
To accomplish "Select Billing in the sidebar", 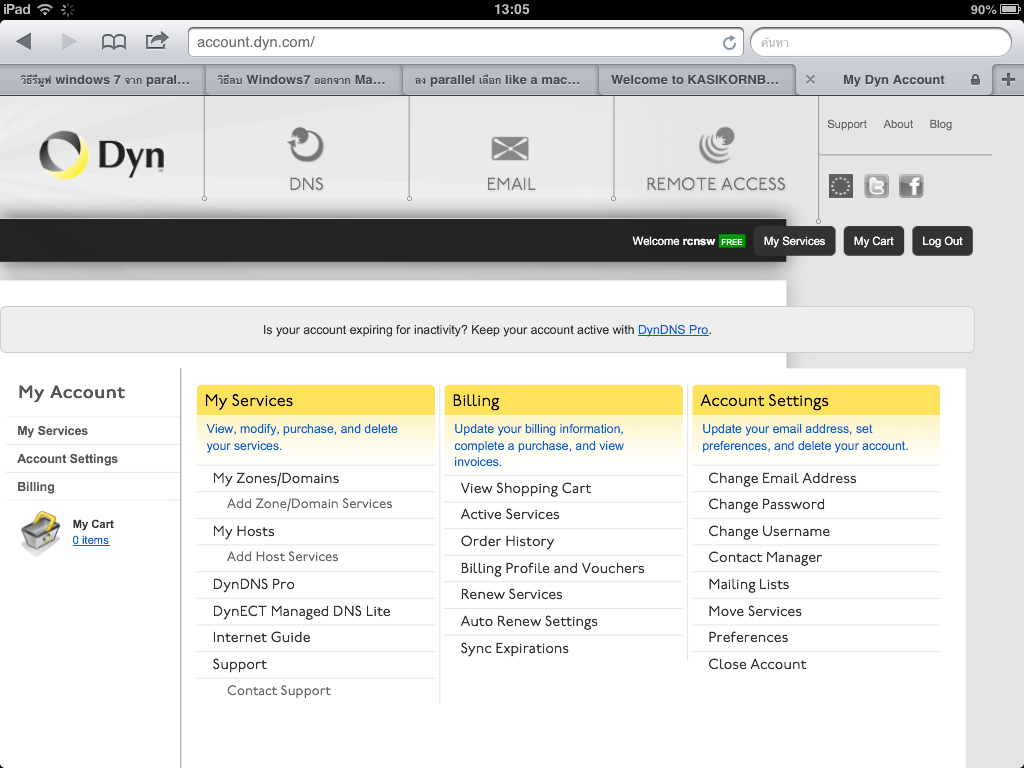I will point(36,487).
